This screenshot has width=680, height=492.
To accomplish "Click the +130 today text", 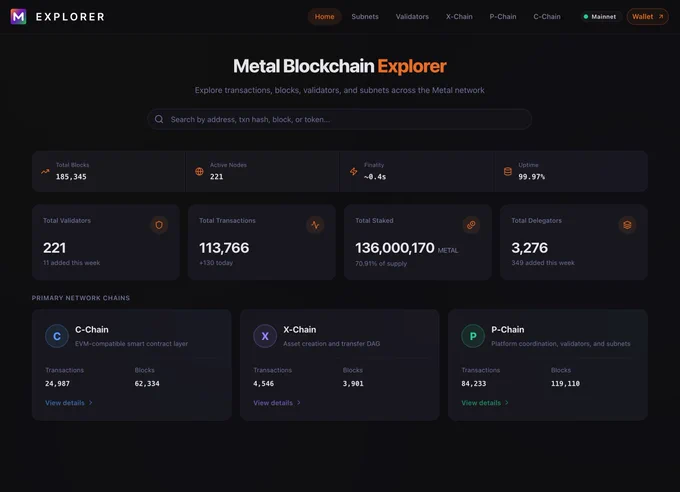I will pyautogui.click(x=216, y=262).
